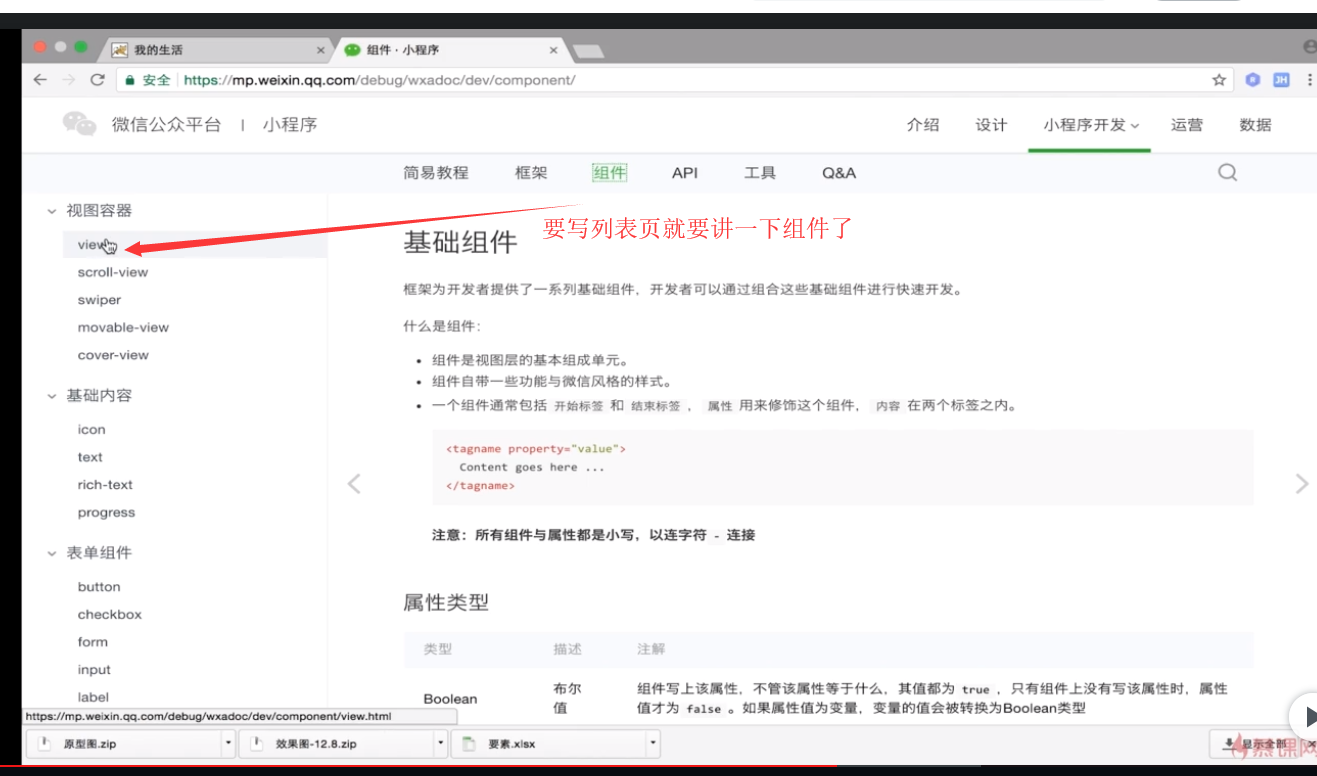
Task: Open the input component link
Action: (x=94, y=670)
